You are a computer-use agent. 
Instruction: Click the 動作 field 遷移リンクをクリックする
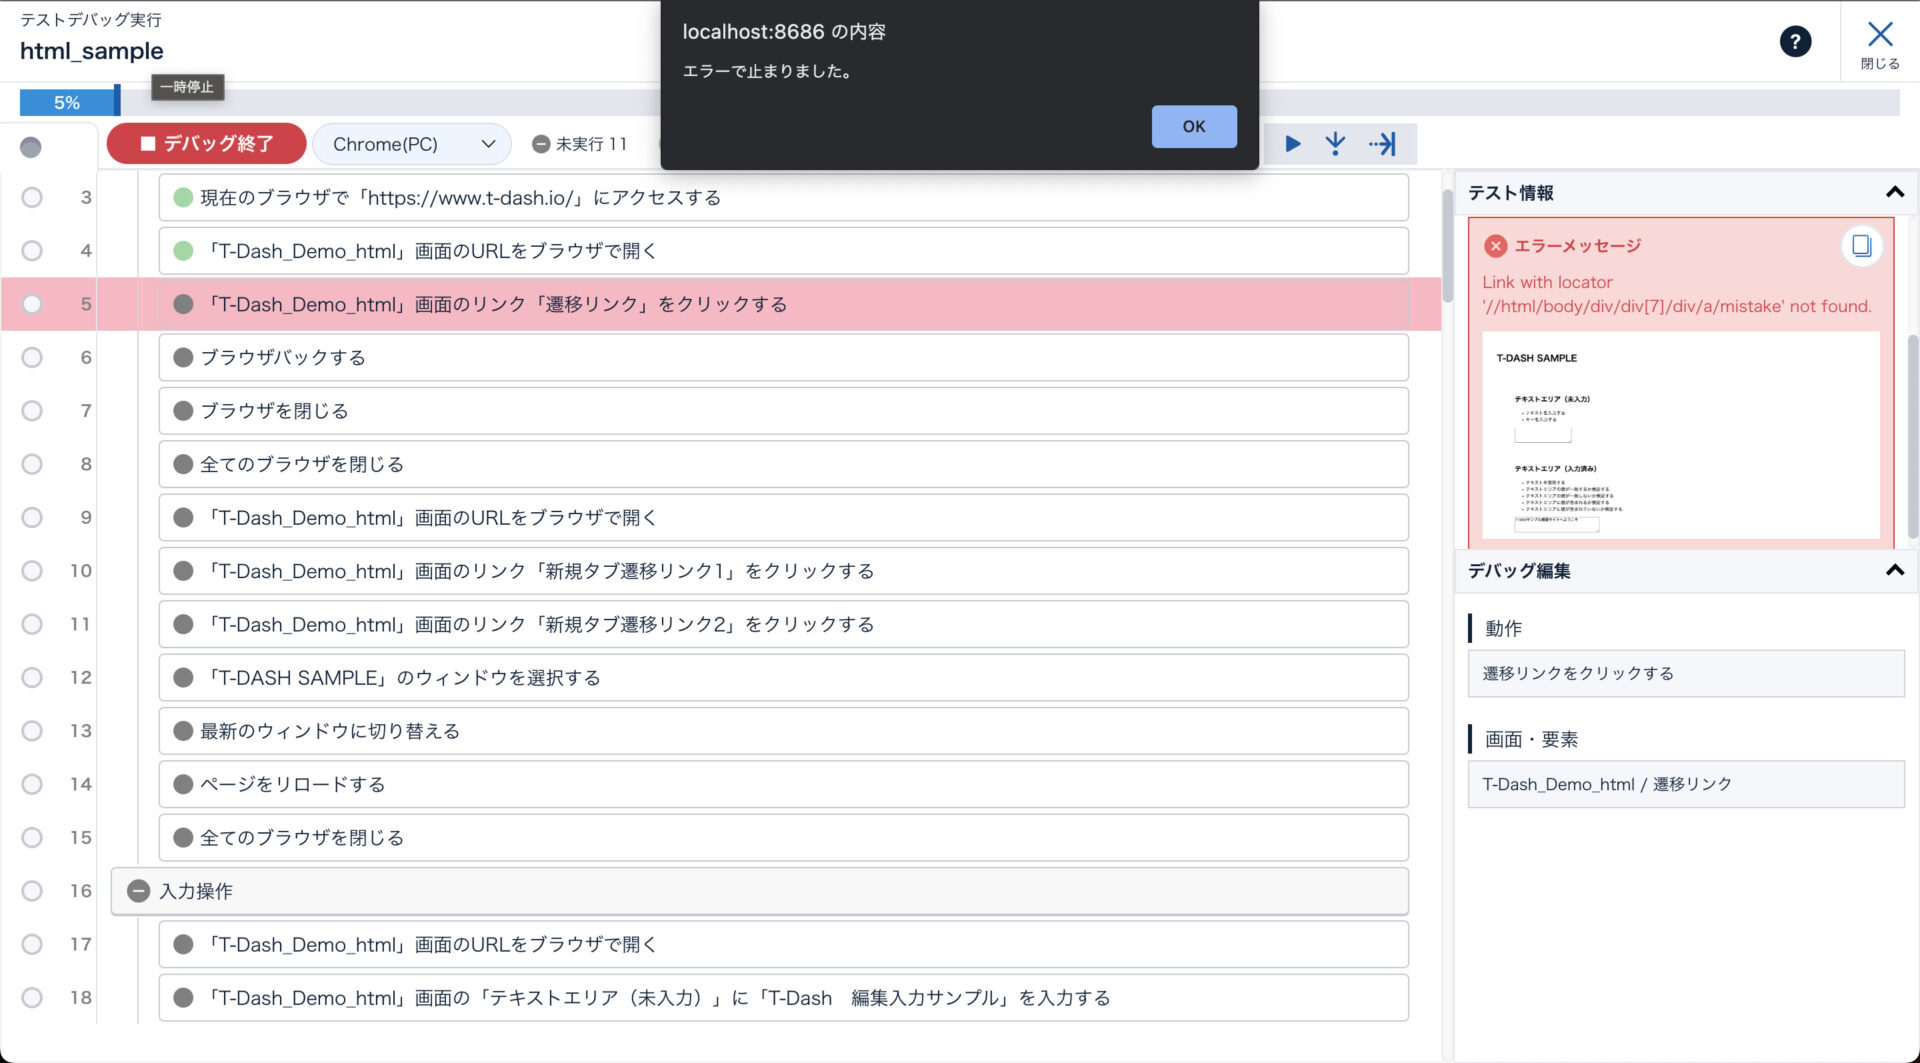point(1685,674)
